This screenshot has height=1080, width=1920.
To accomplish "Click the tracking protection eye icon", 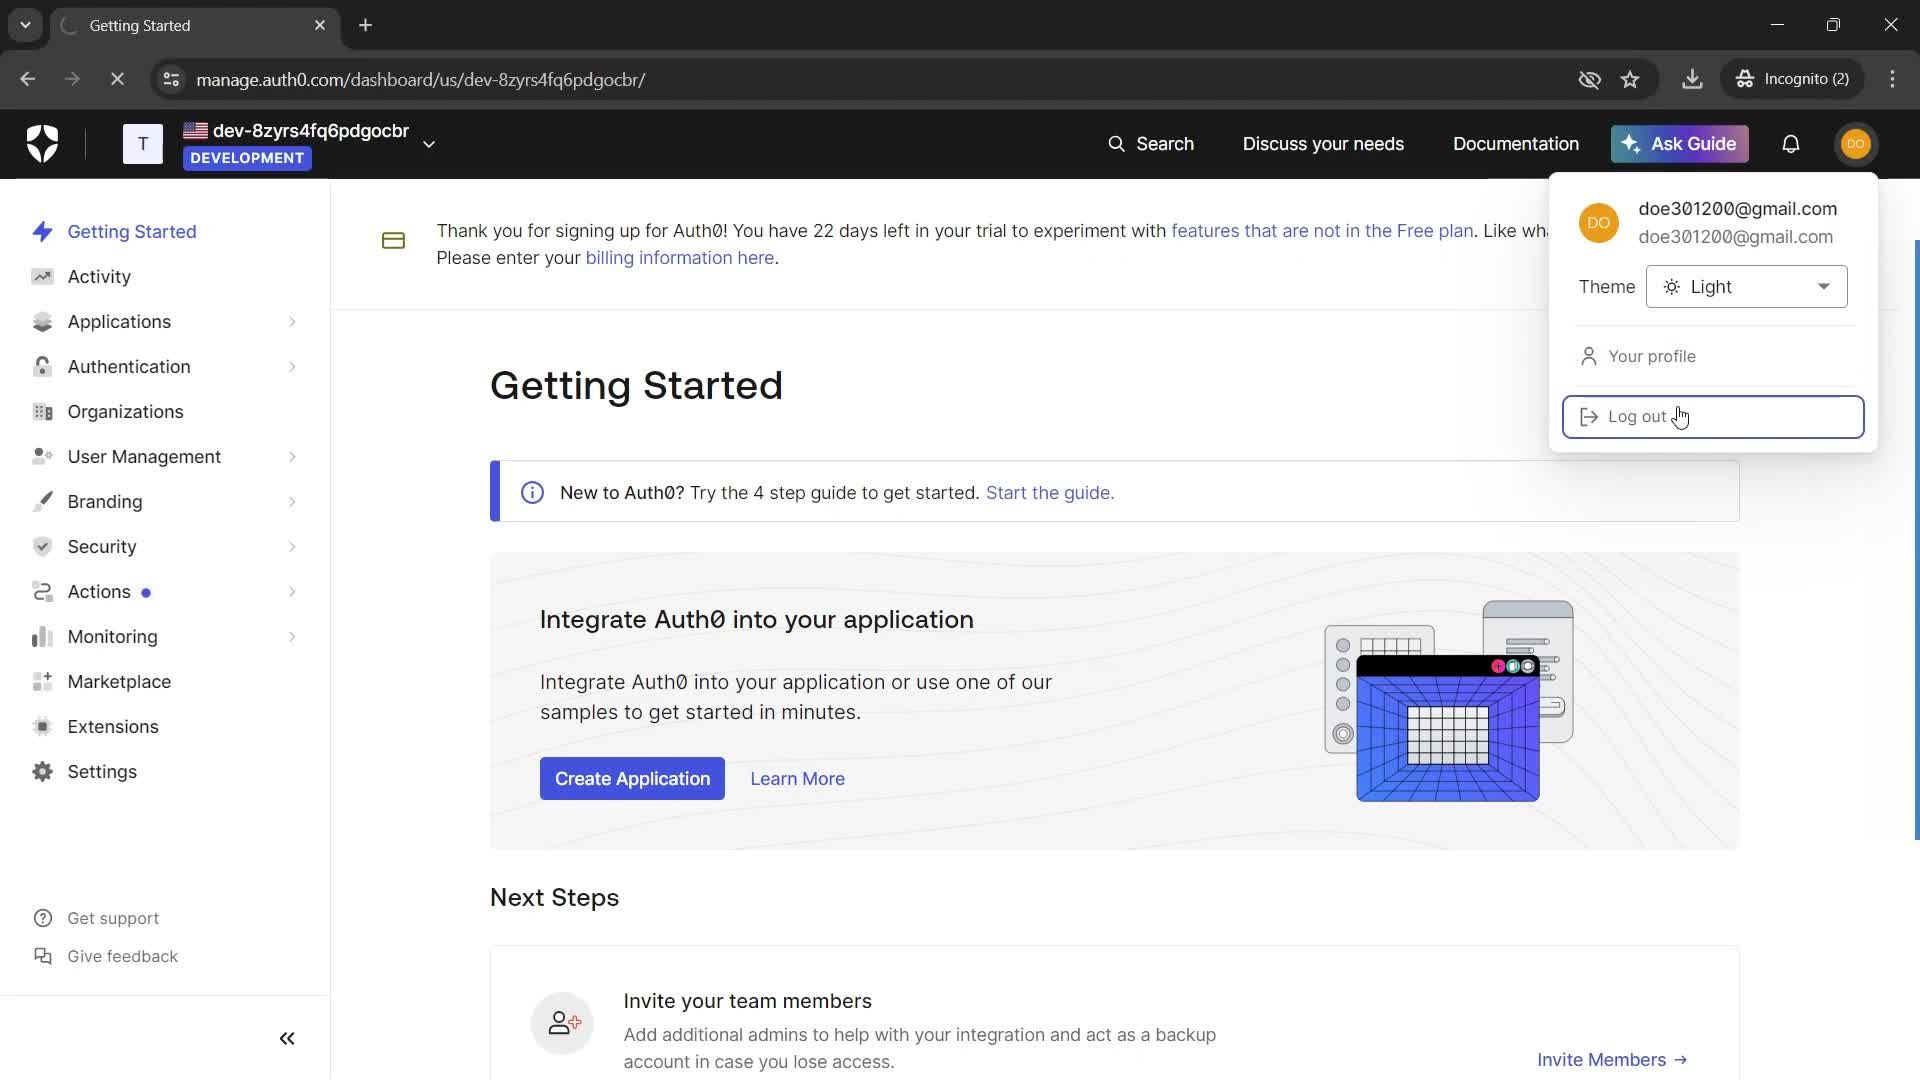I will pos(1589,79).
